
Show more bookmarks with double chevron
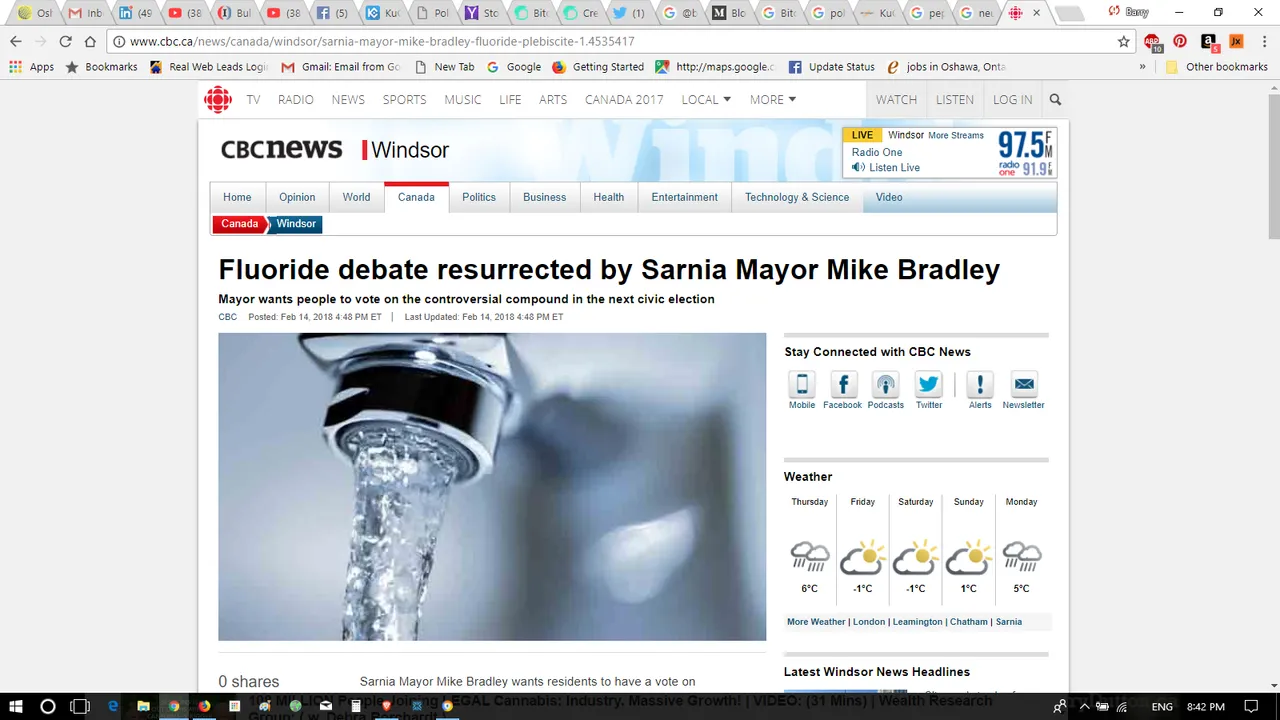[1142, 67]
